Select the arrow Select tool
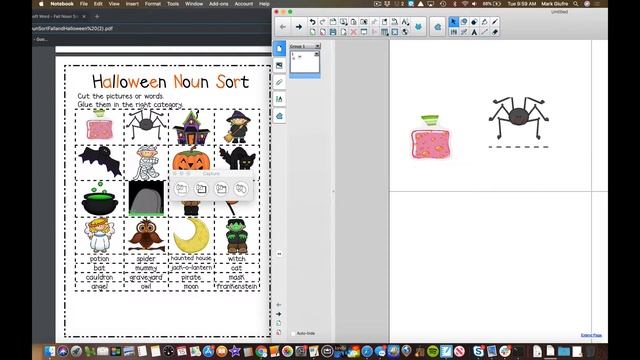Viewport: 640px width, 360px height. (453, 22)
